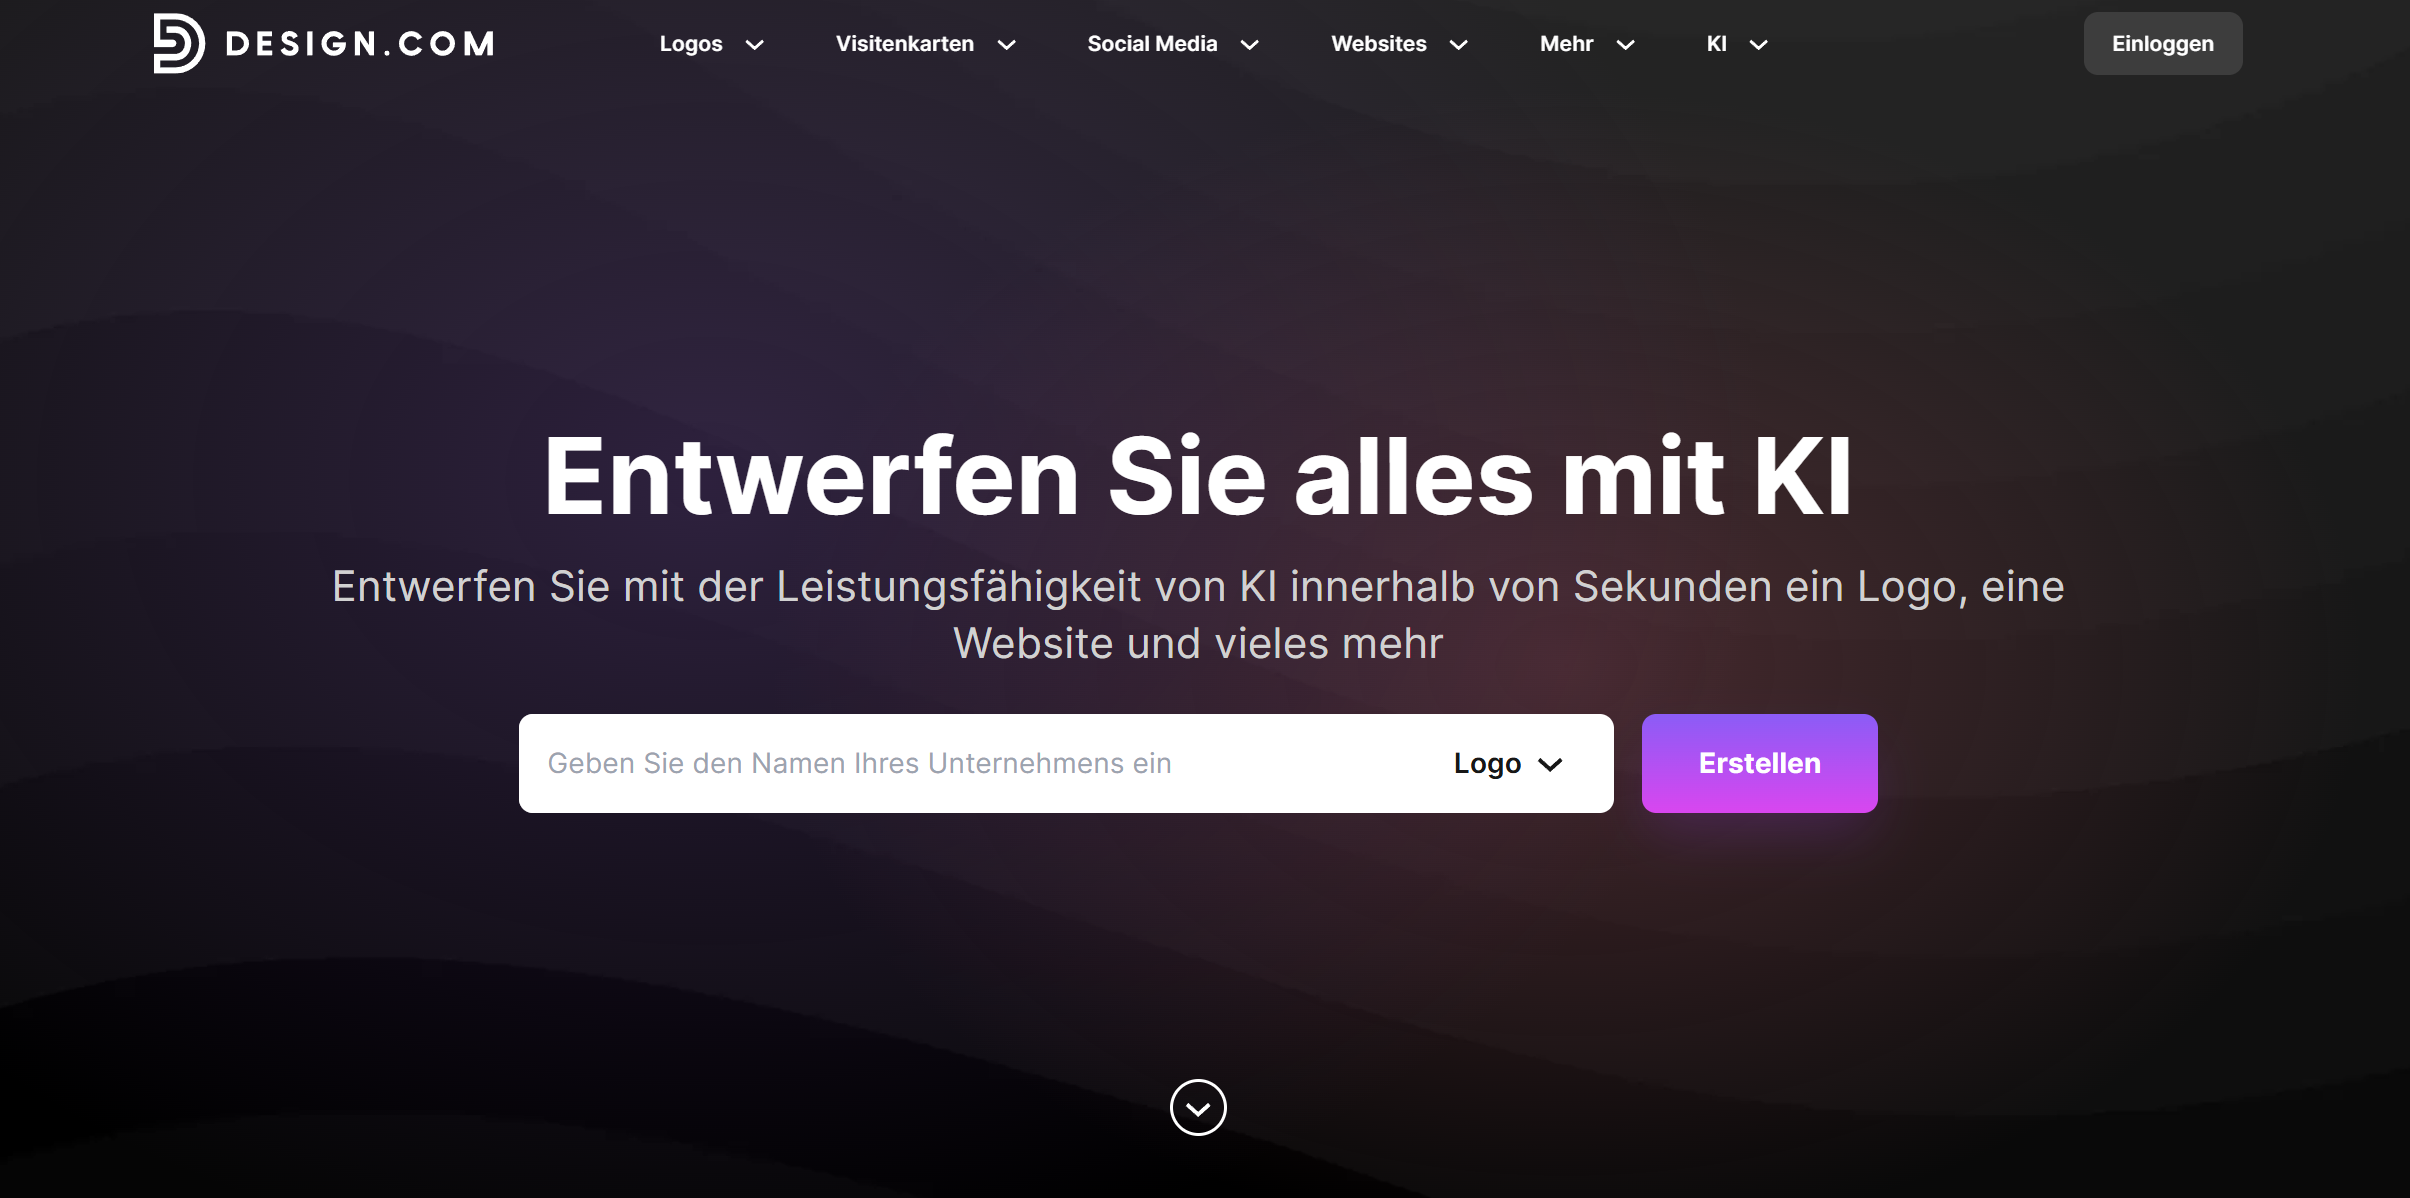Screen dimensions: 2410x1198
Task: Click the purple Erstellen button
Action: 1760,763
